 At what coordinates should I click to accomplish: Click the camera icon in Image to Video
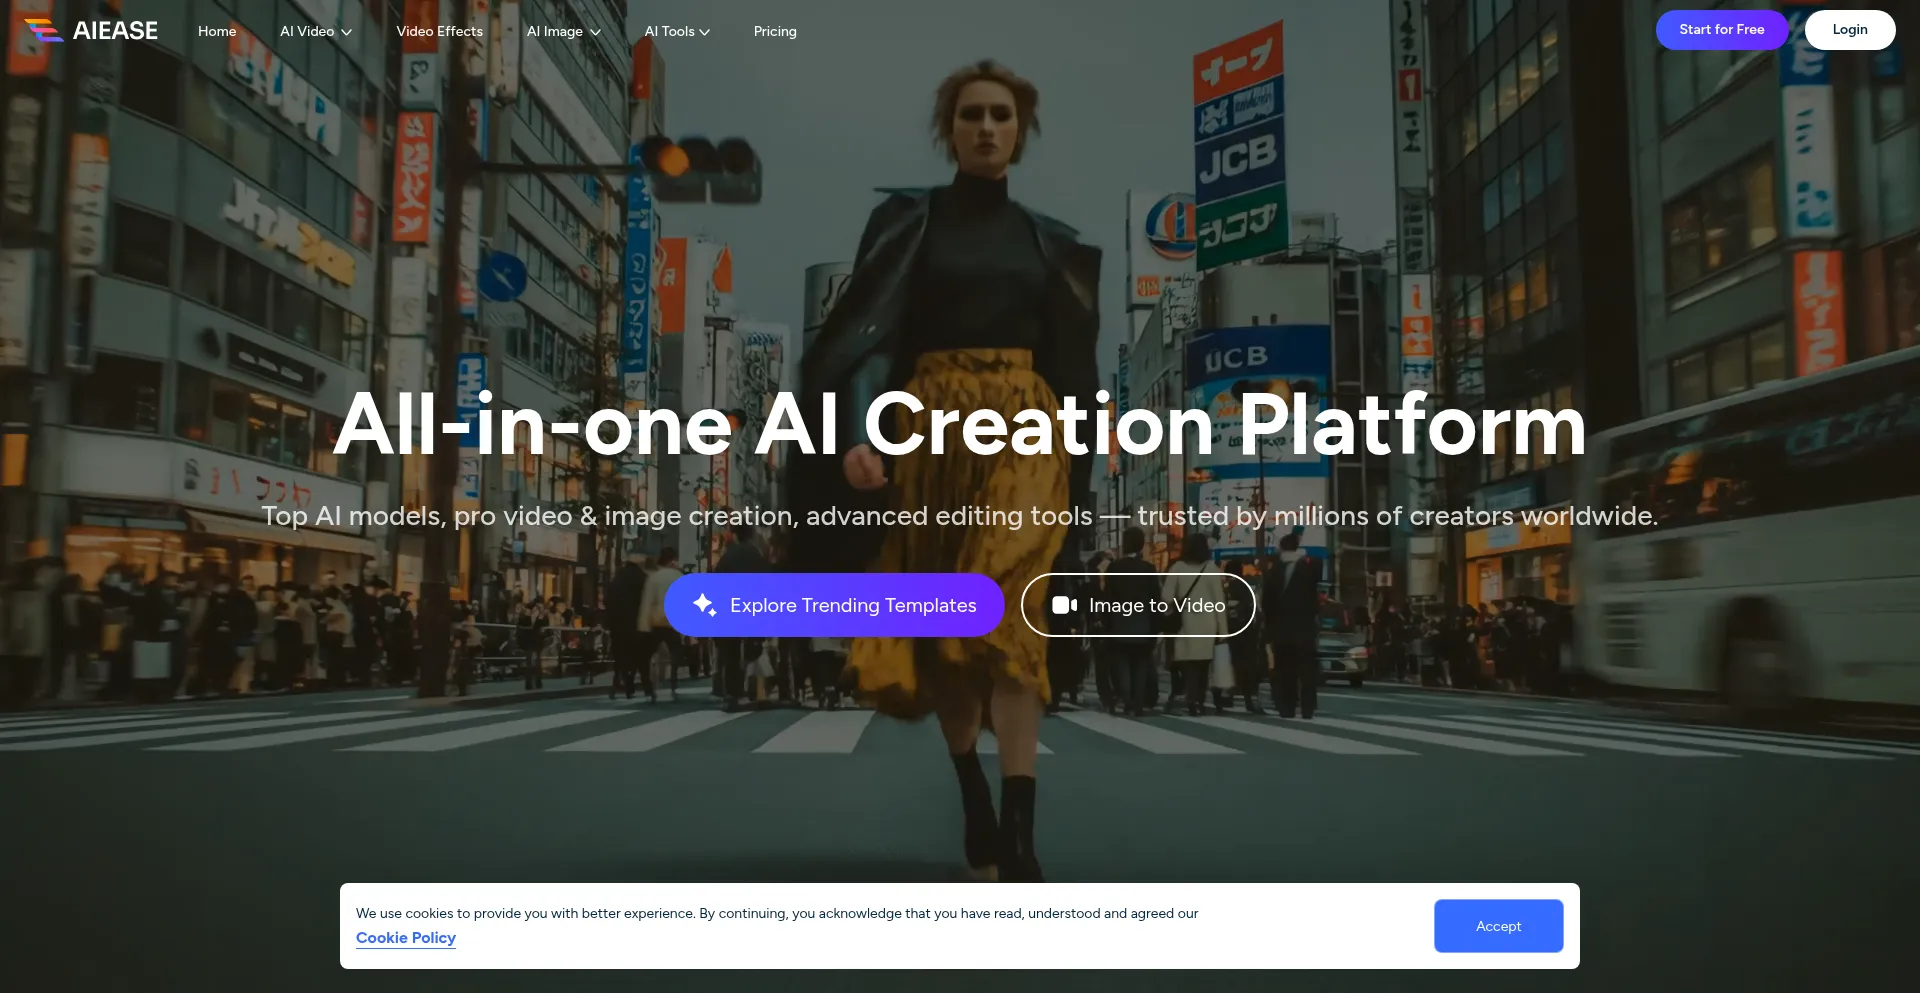pos(1064,605)
